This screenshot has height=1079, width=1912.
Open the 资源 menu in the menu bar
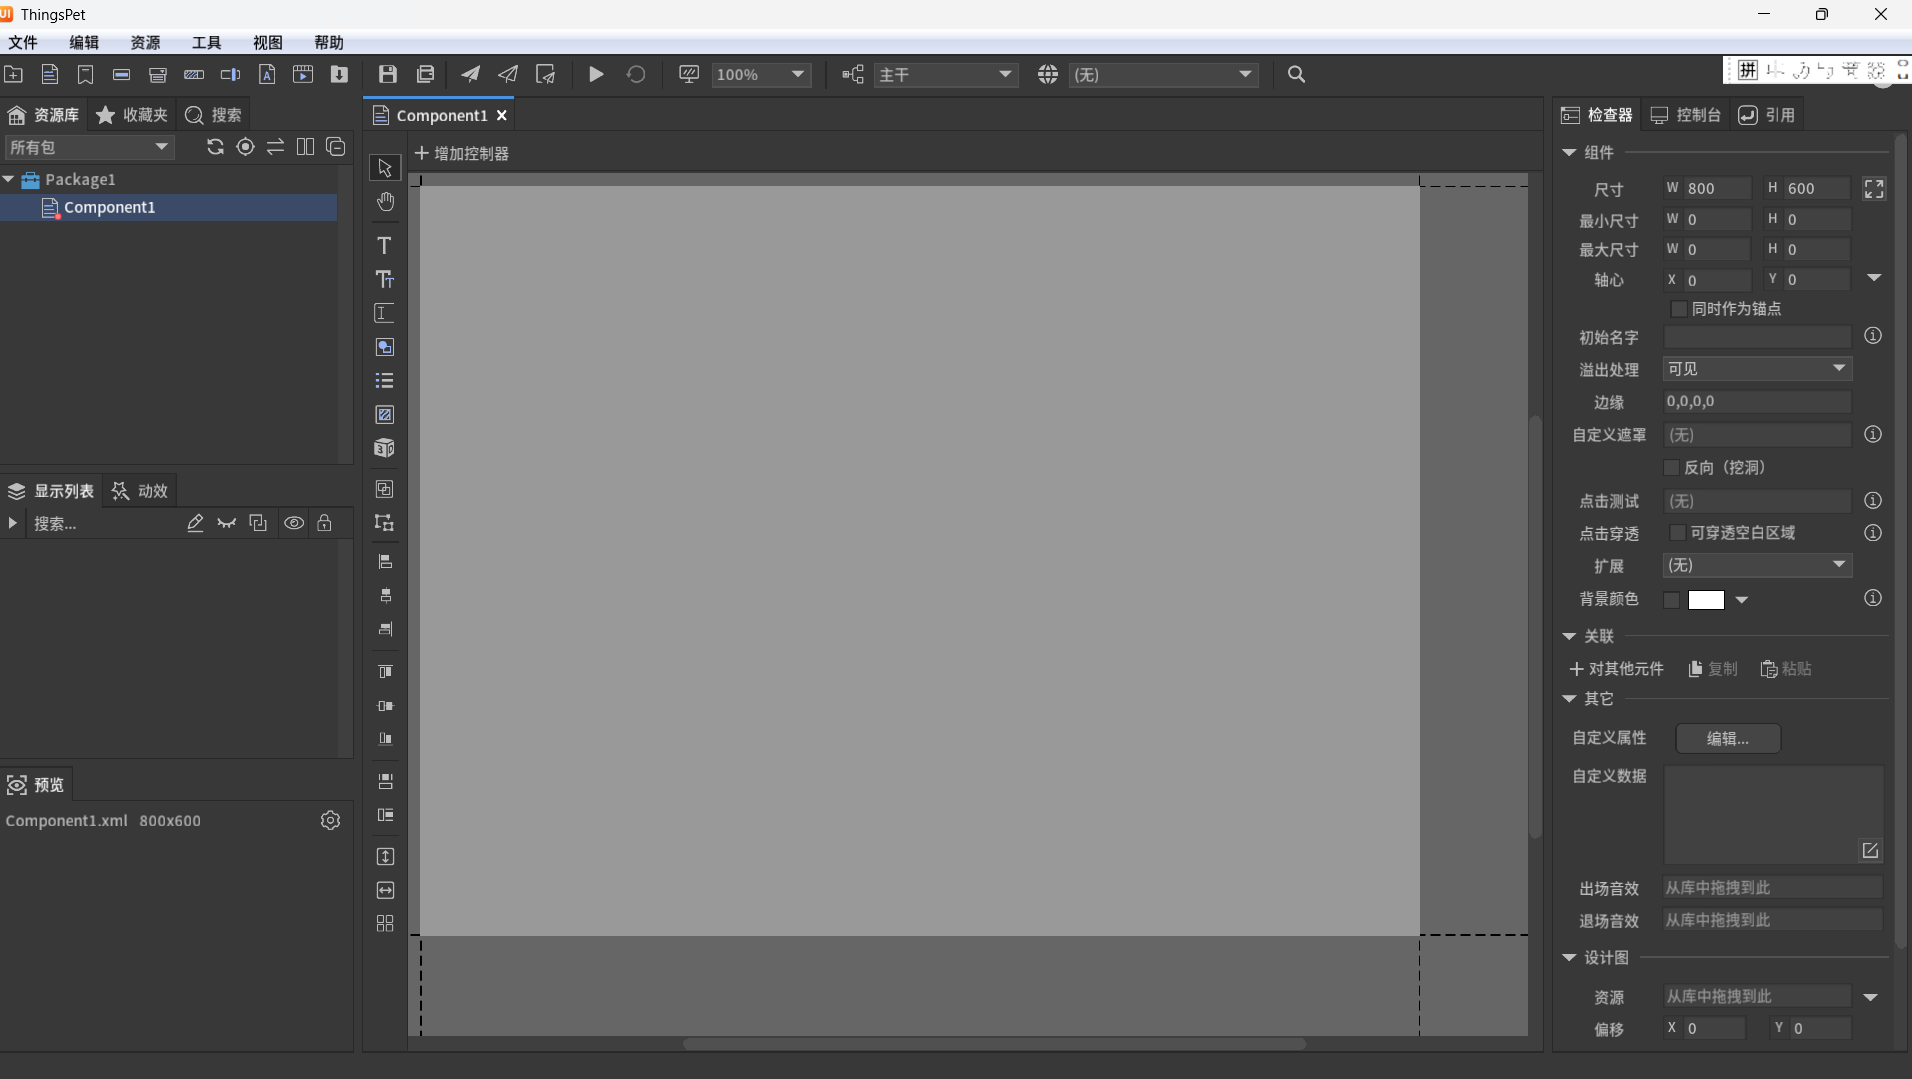pos(145,42)
